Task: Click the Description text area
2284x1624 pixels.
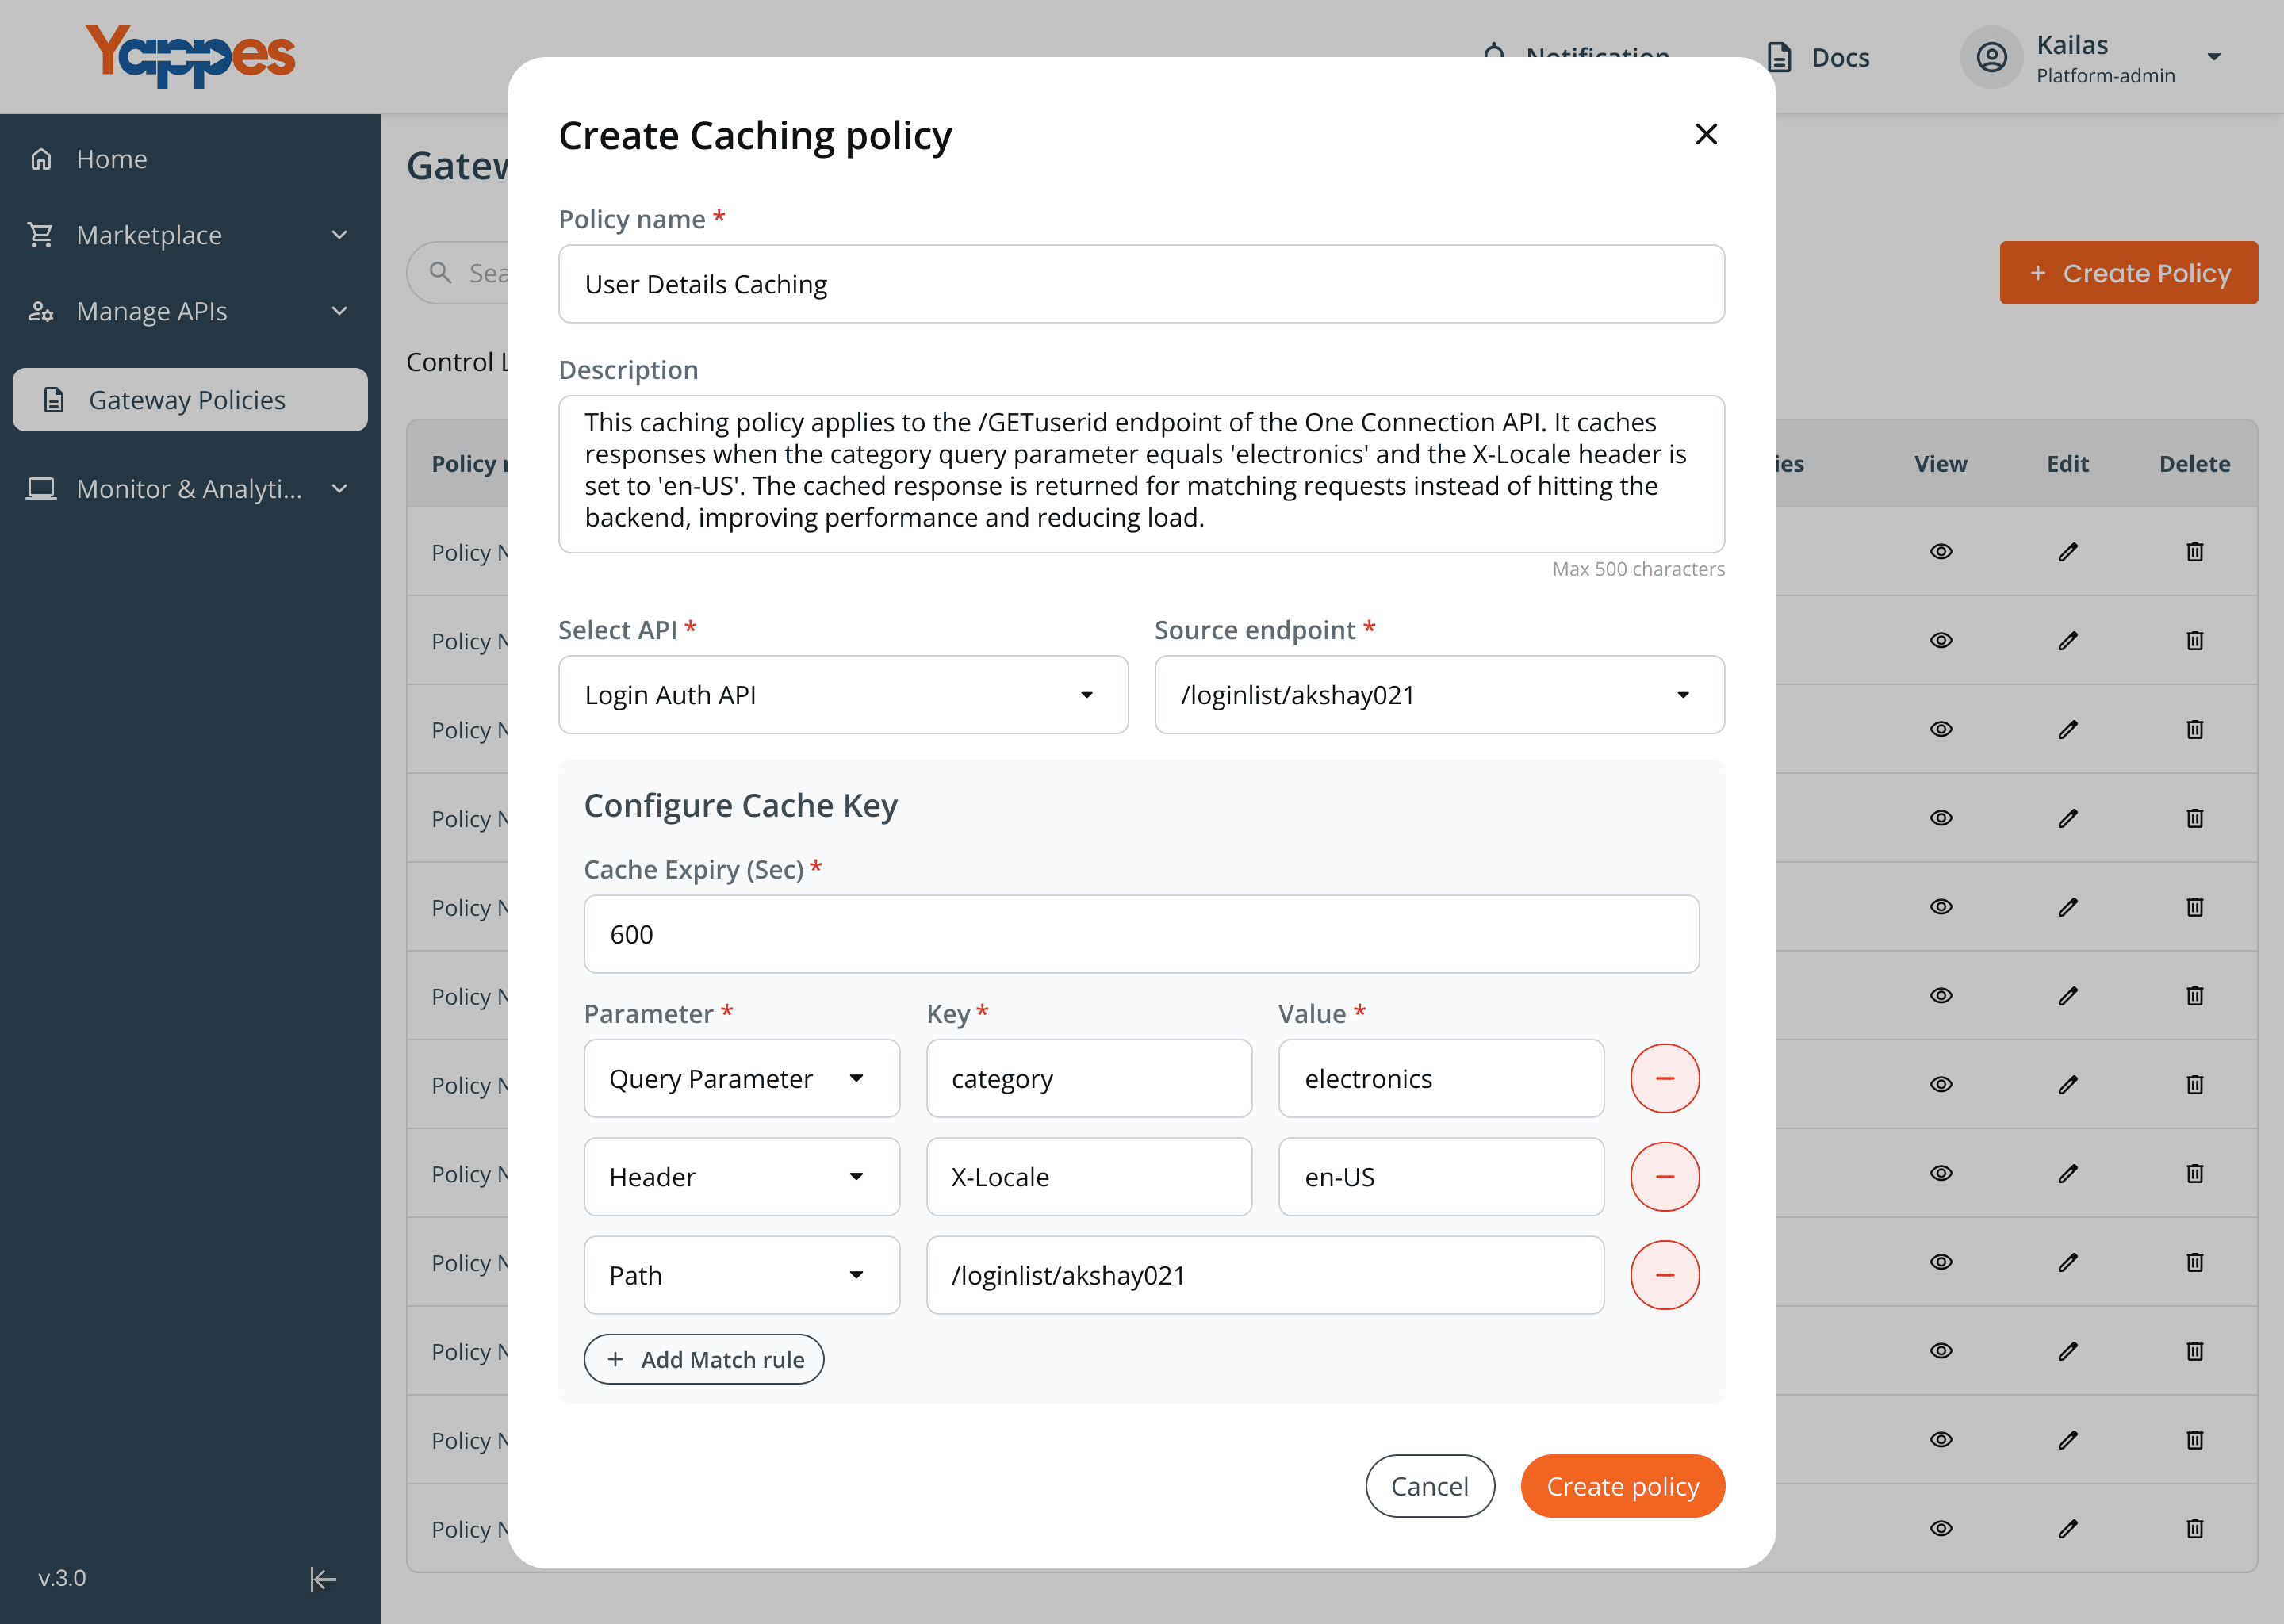Action: 1141,474
